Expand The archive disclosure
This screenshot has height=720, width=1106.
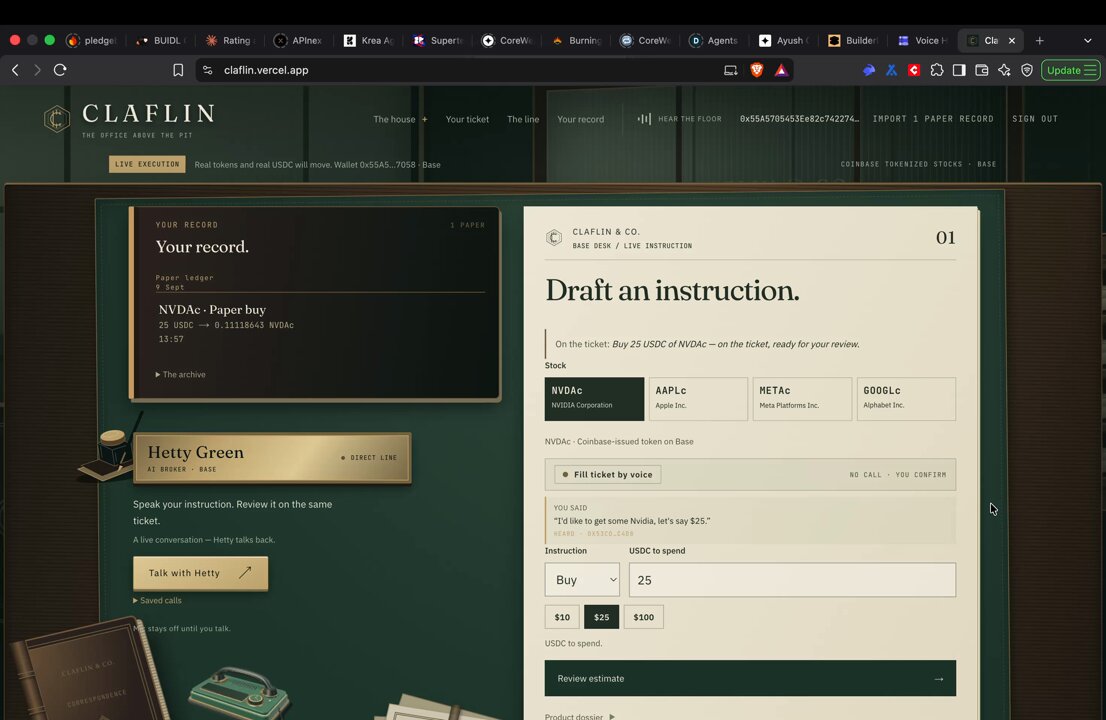coord(181,374)
